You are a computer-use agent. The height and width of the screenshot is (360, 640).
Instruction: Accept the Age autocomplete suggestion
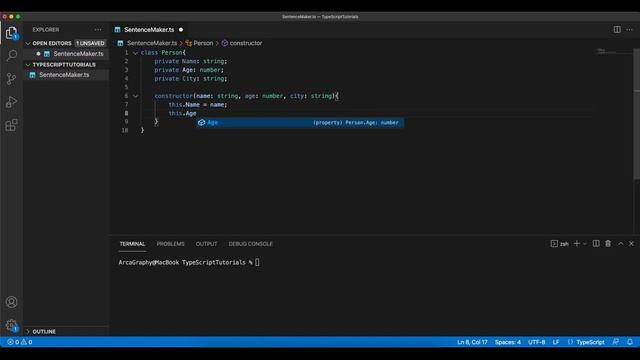point(300,122)
